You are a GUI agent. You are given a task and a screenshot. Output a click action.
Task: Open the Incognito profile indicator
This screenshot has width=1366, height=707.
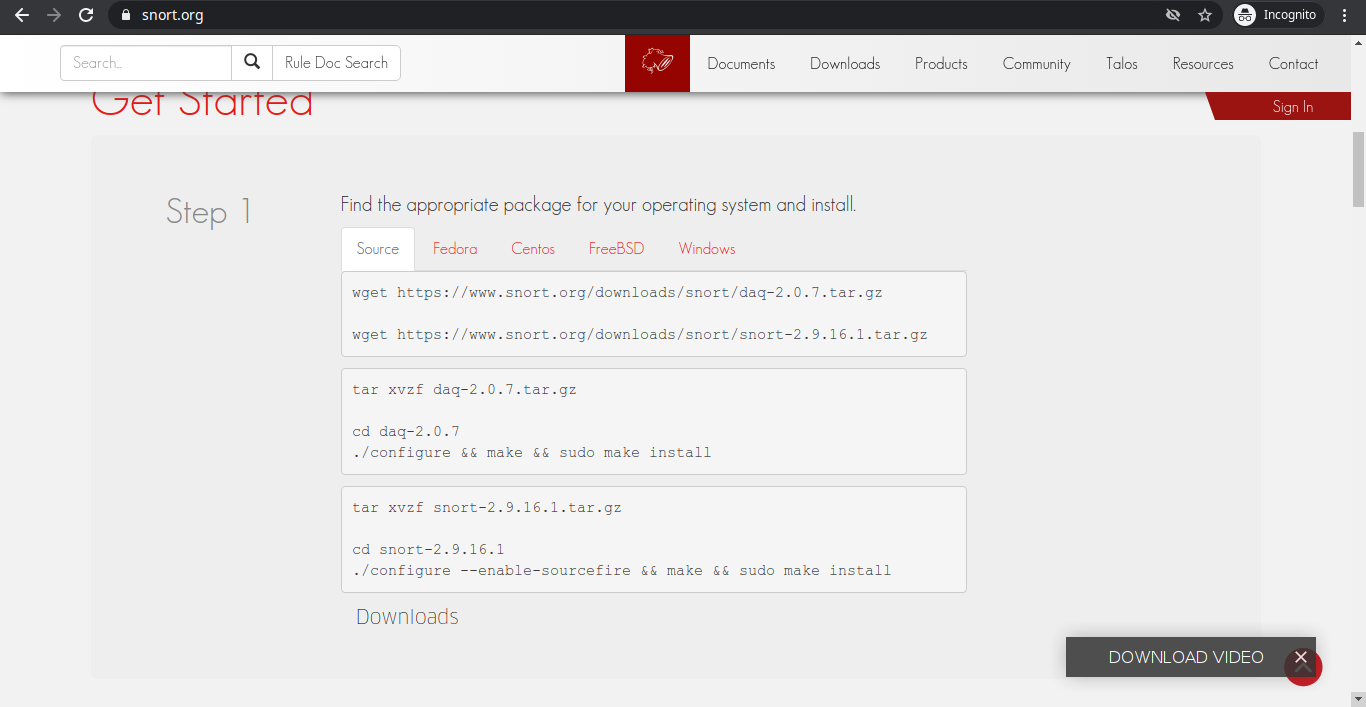click(1279, 15)
